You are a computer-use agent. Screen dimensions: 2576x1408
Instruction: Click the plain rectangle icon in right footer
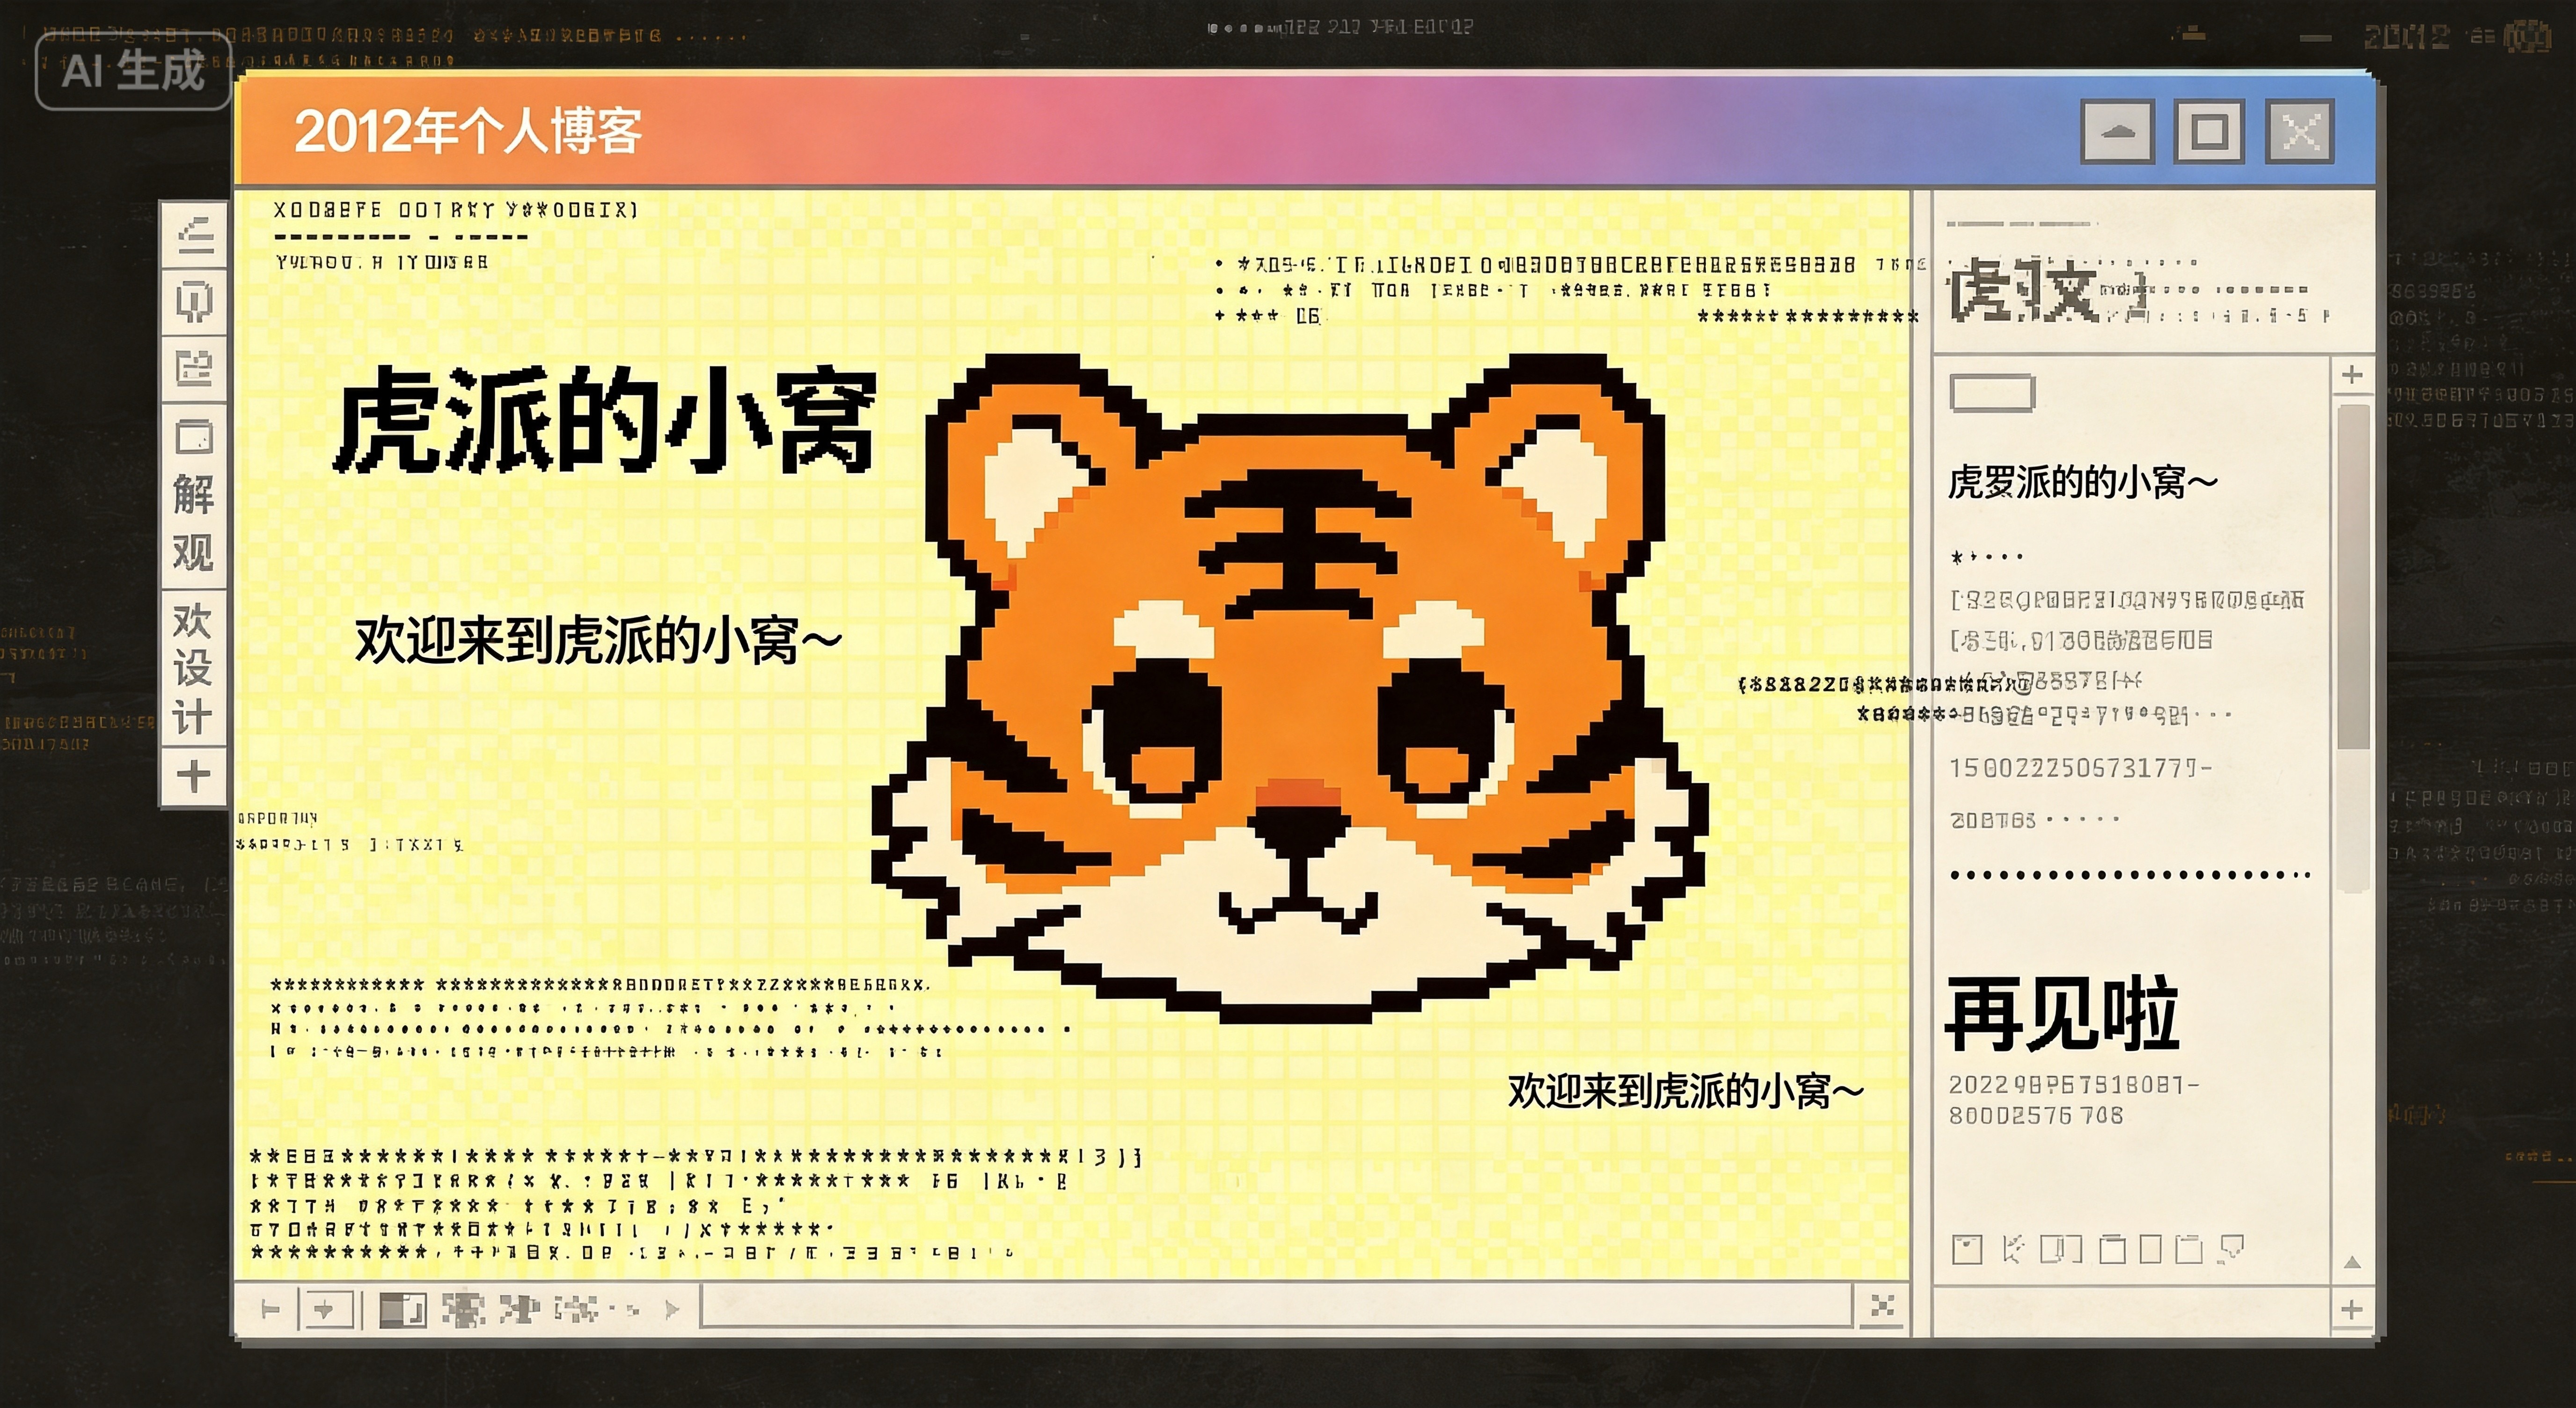(2151, 1249)
